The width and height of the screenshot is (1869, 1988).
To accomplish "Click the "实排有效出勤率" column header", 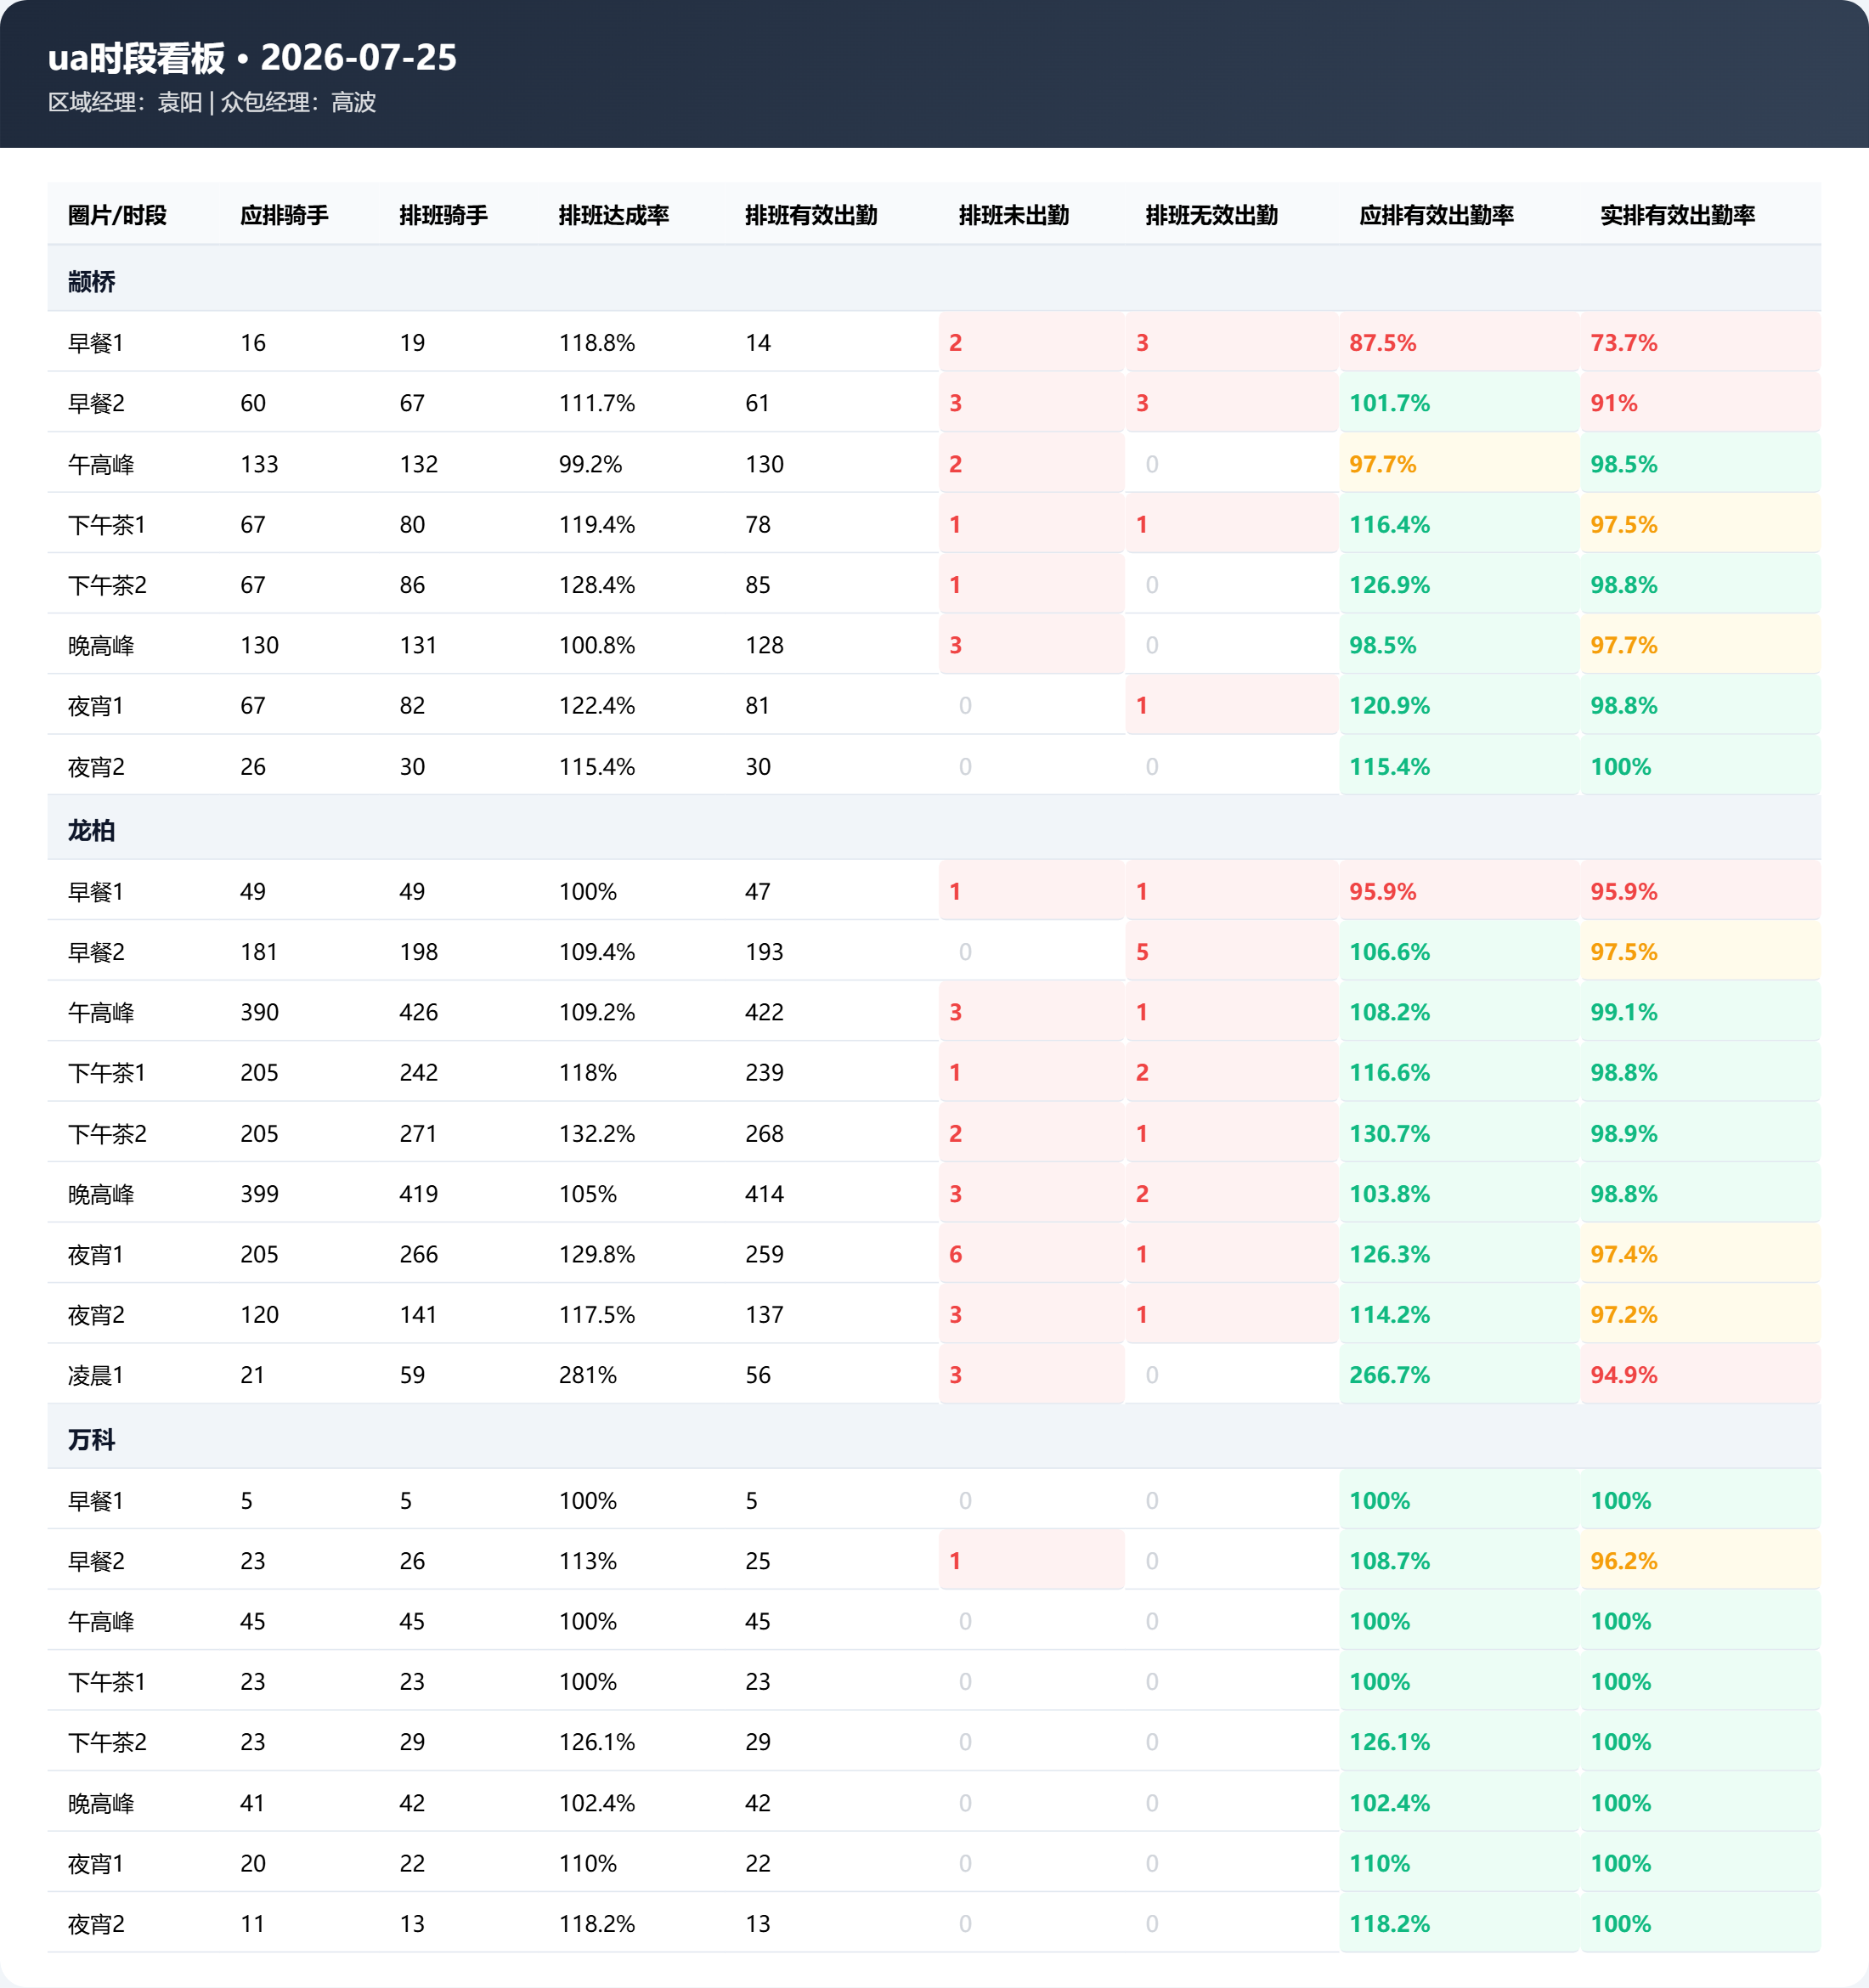I will (x=1677, y=215).
